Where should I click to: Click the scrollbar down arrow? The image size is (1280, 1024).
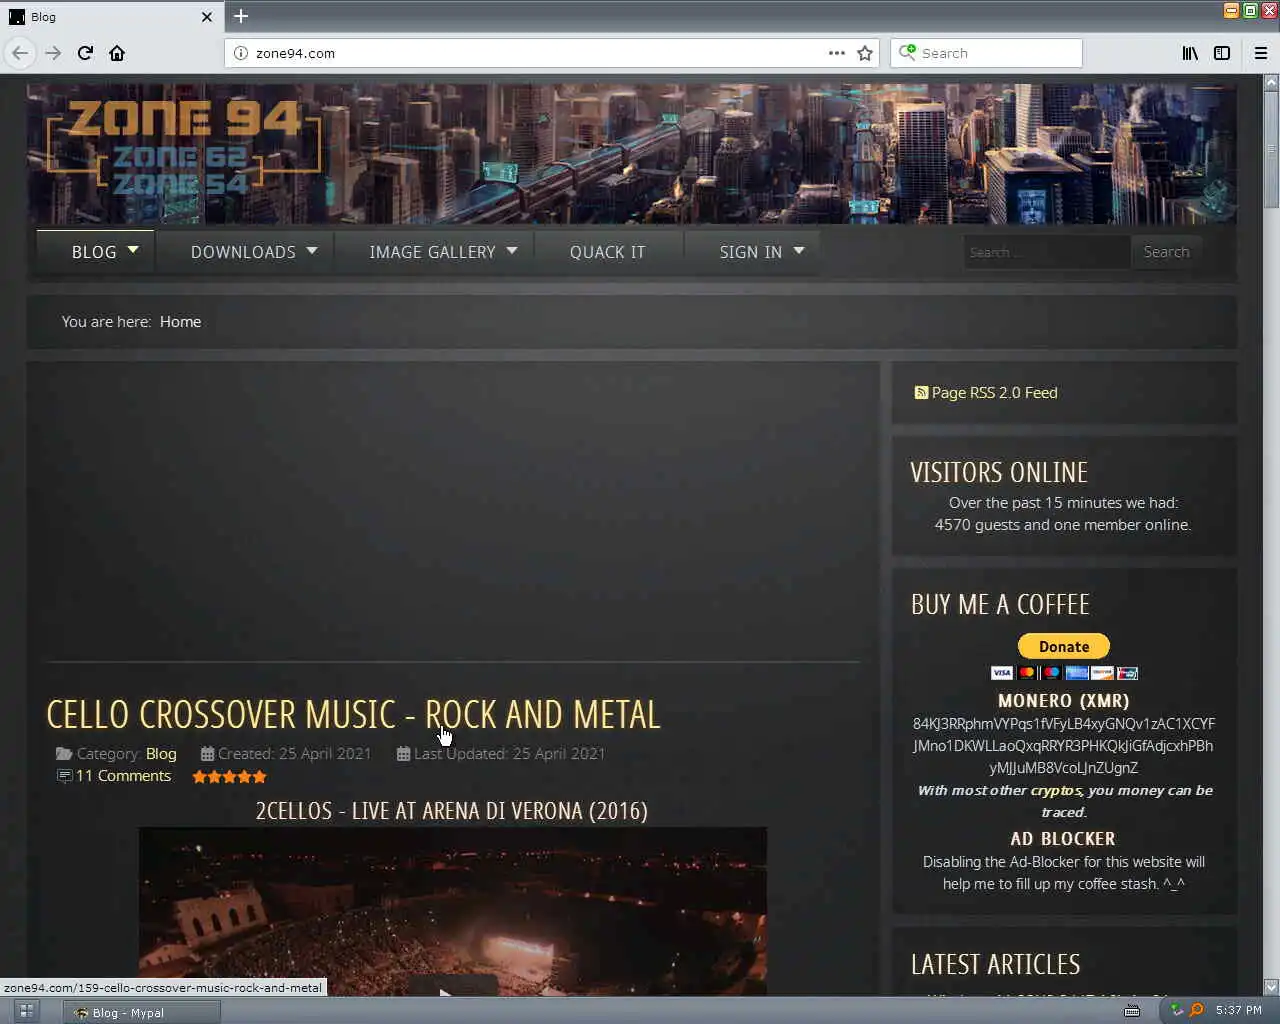click(1271, 987)
